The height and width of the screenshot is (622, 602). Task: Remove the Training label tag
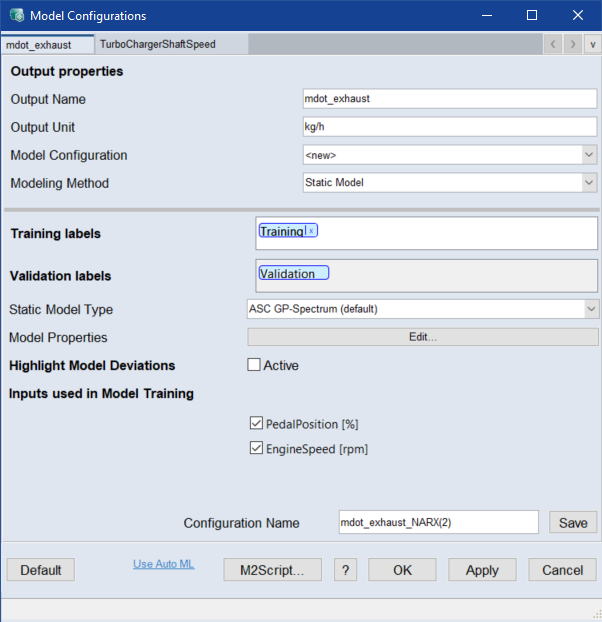pos(311,232)
